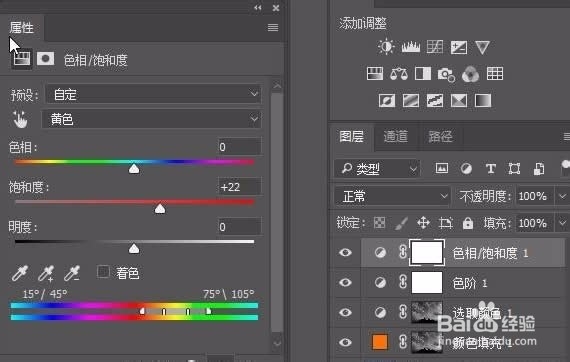This screenshot has width=570, height=362.
Task: Add a Posterize adjustment
Action: 411,100
